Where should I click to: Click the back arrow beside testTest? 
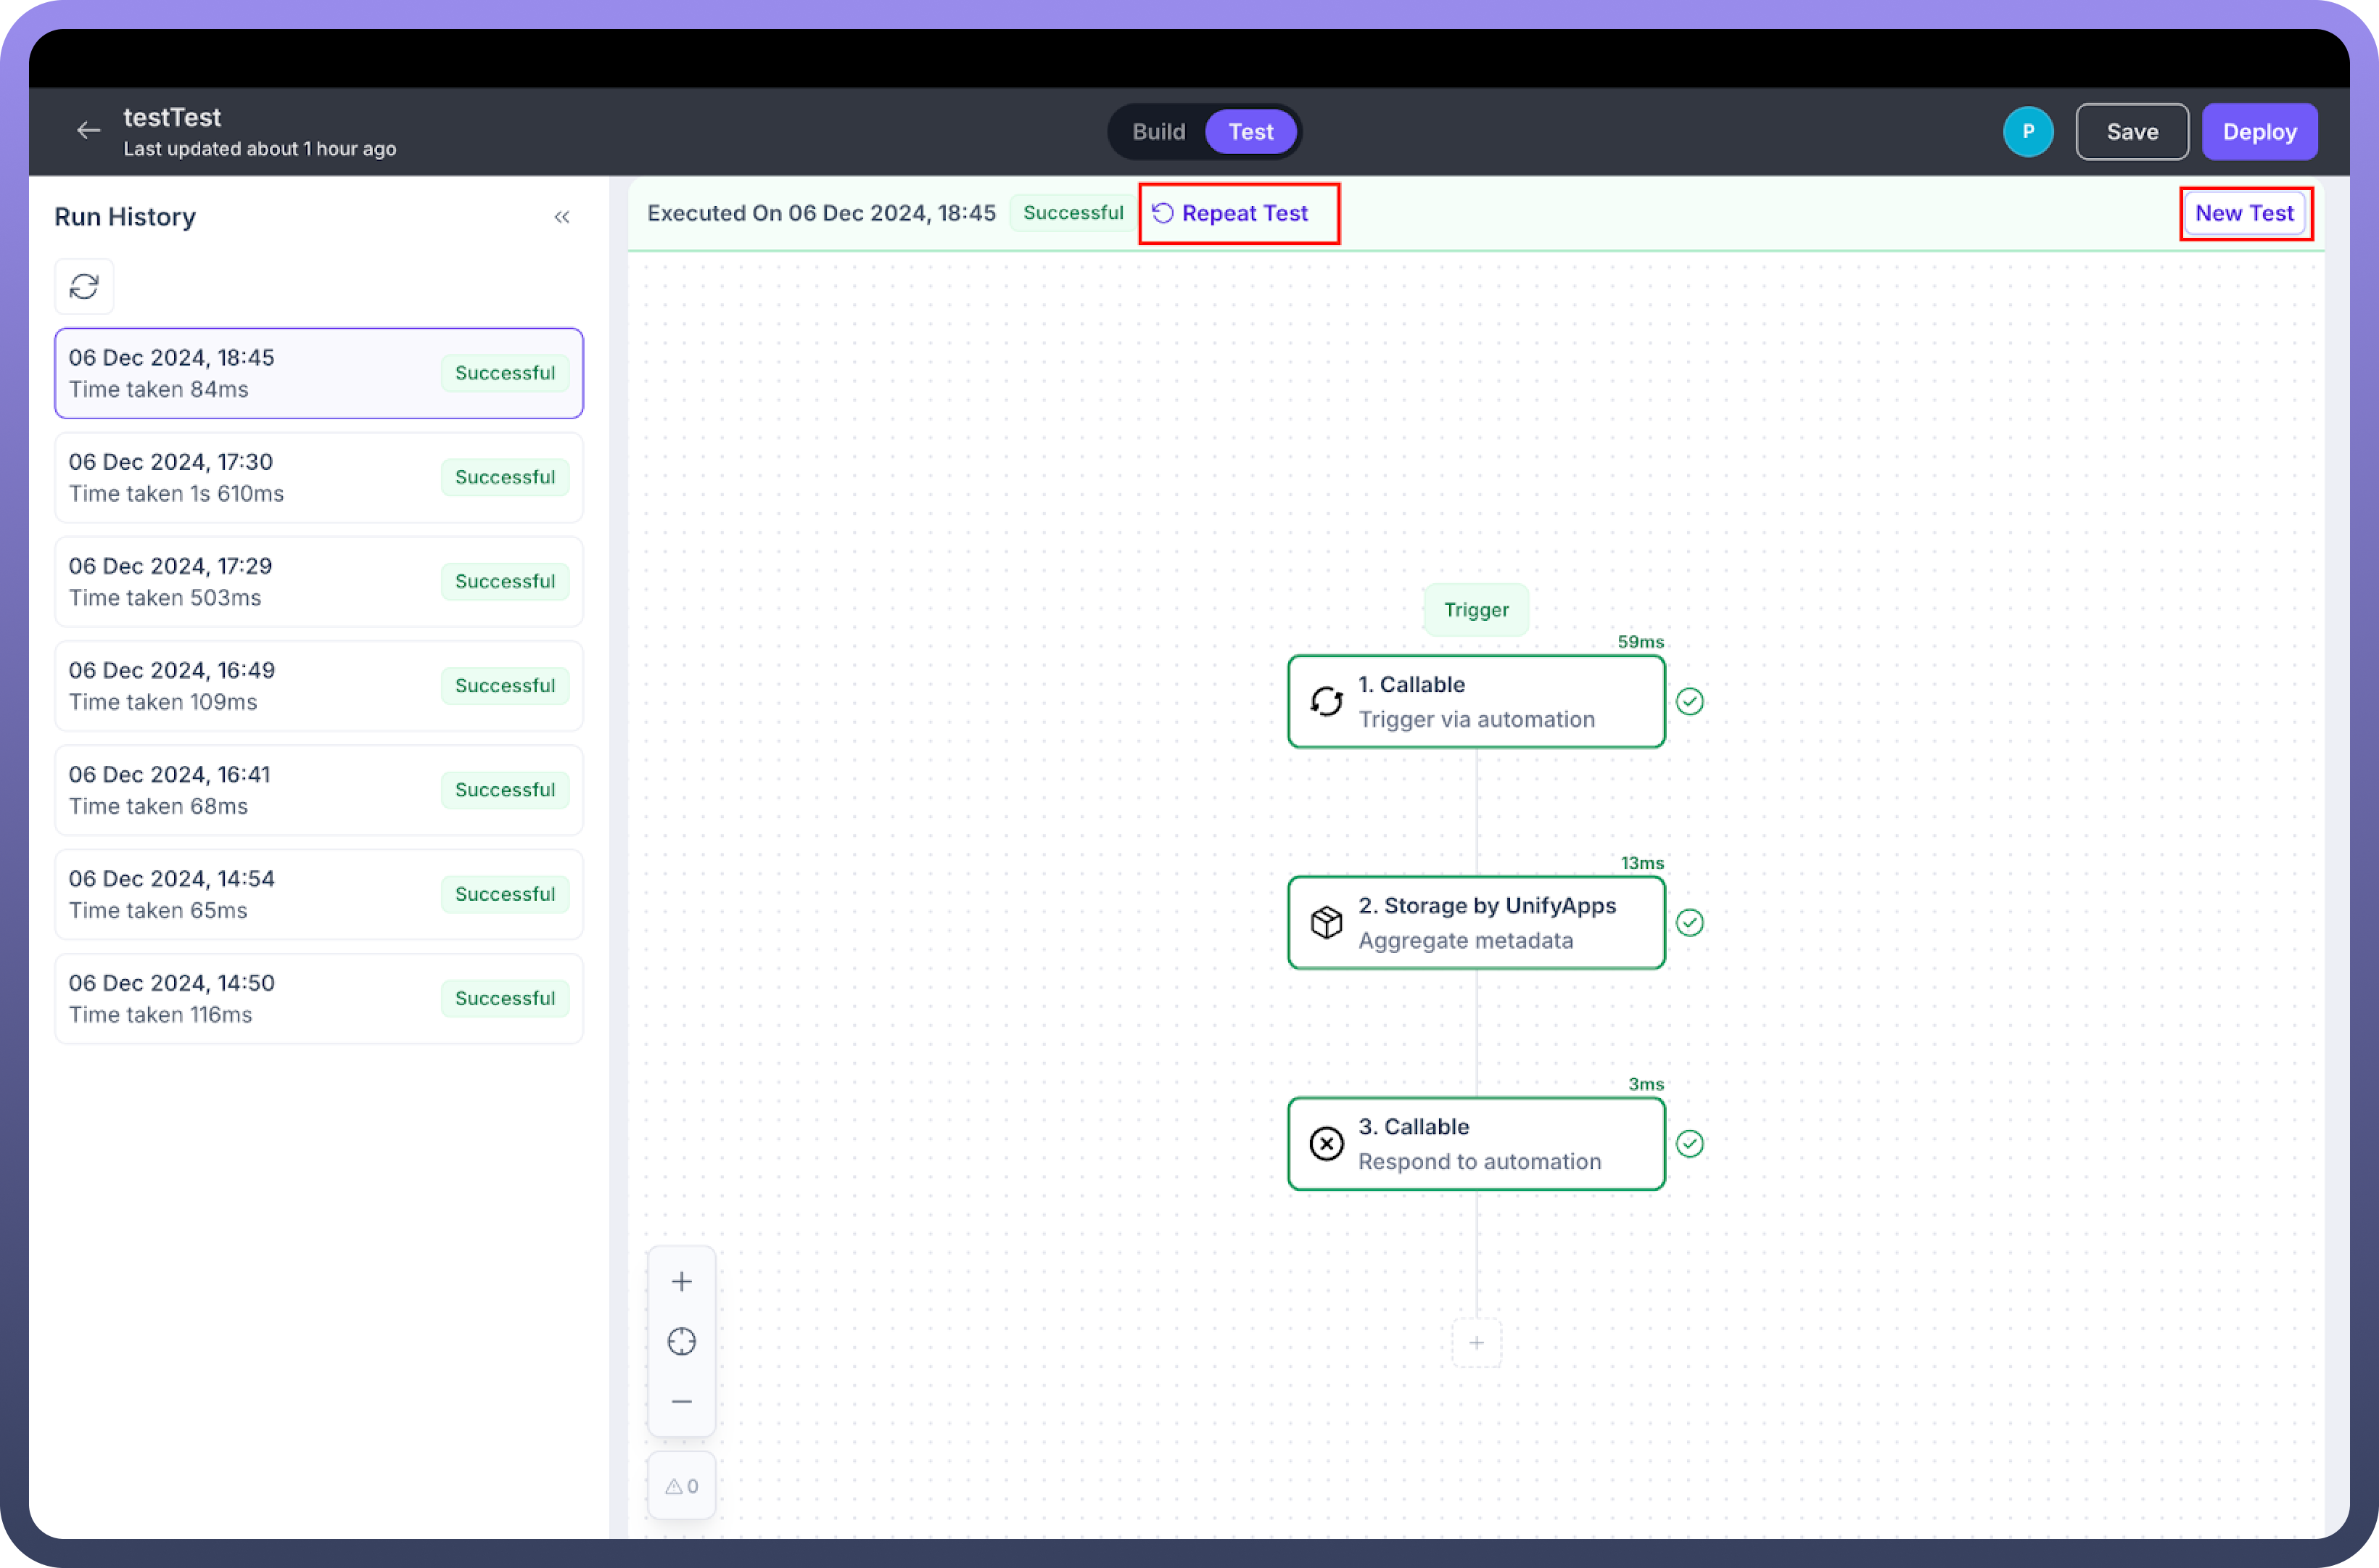(x=89, y=131)
